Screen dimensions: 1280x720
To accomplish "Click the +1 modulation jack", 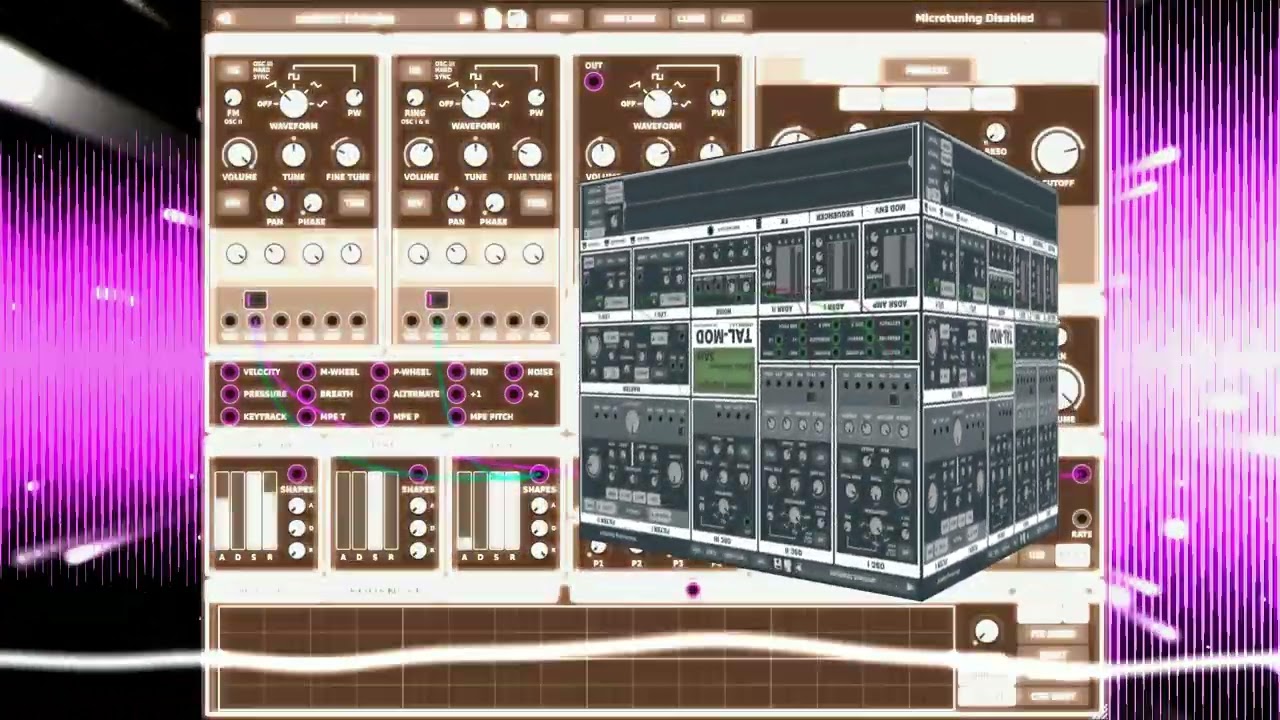I will click(456, 394).
